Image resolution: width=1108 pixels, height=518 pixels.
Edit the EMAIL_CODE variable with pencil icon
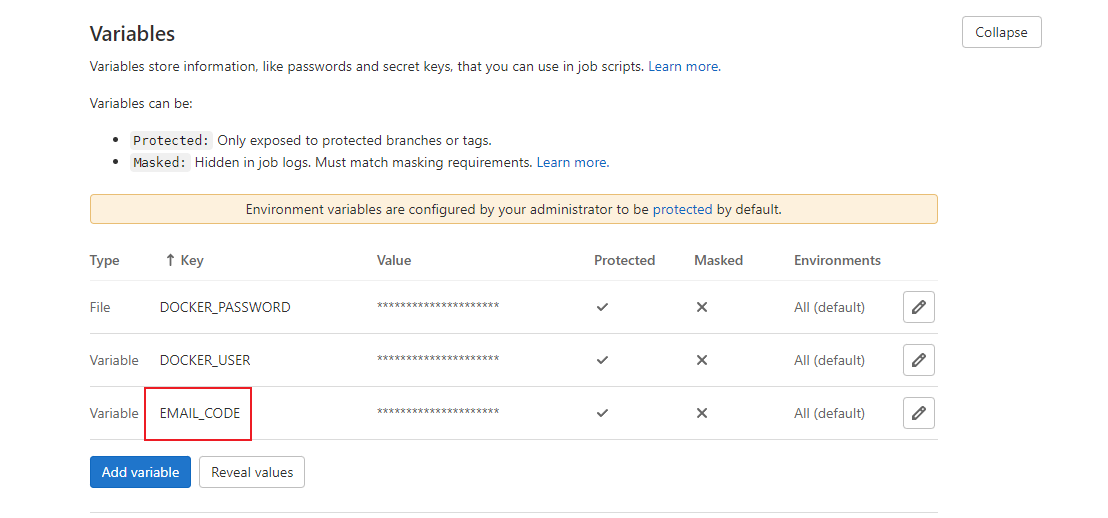point(918,413)
